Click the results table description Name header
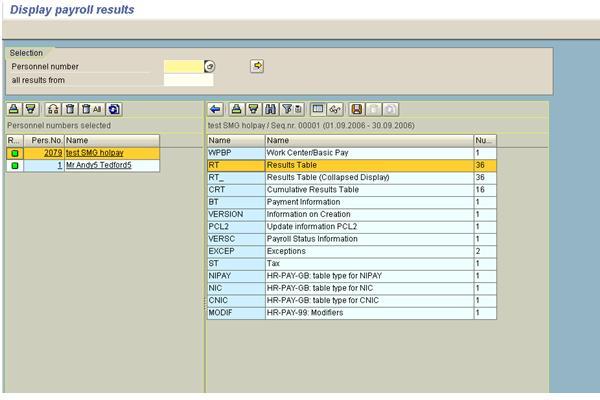This screenshot has height=400, width=600. [369, 140]
